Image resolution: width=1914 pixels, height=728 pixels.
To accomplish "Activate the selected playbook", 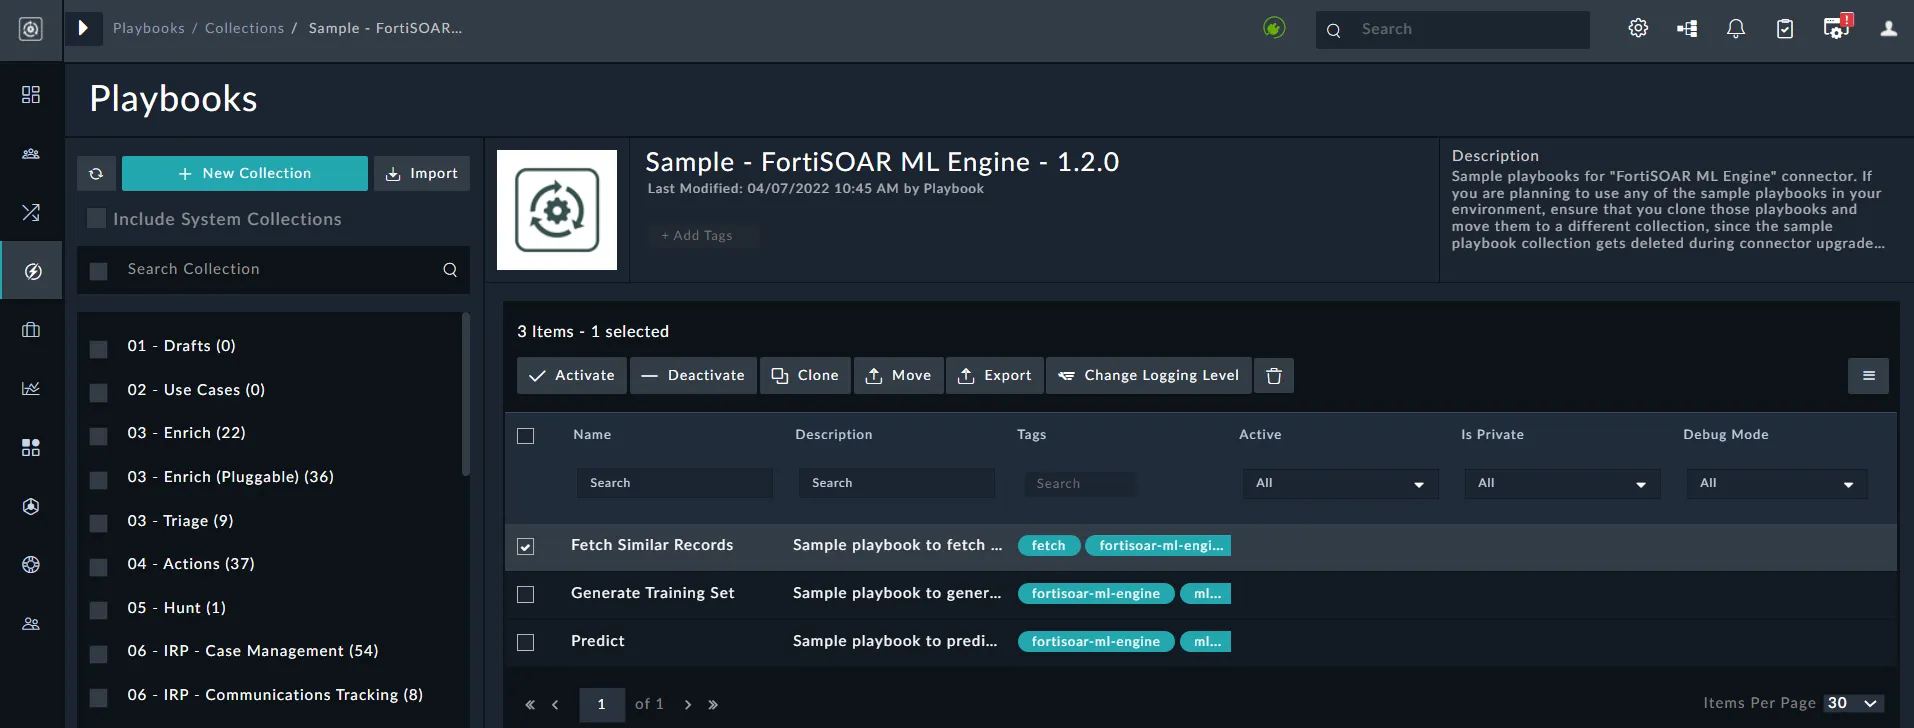I will point(572,376).
